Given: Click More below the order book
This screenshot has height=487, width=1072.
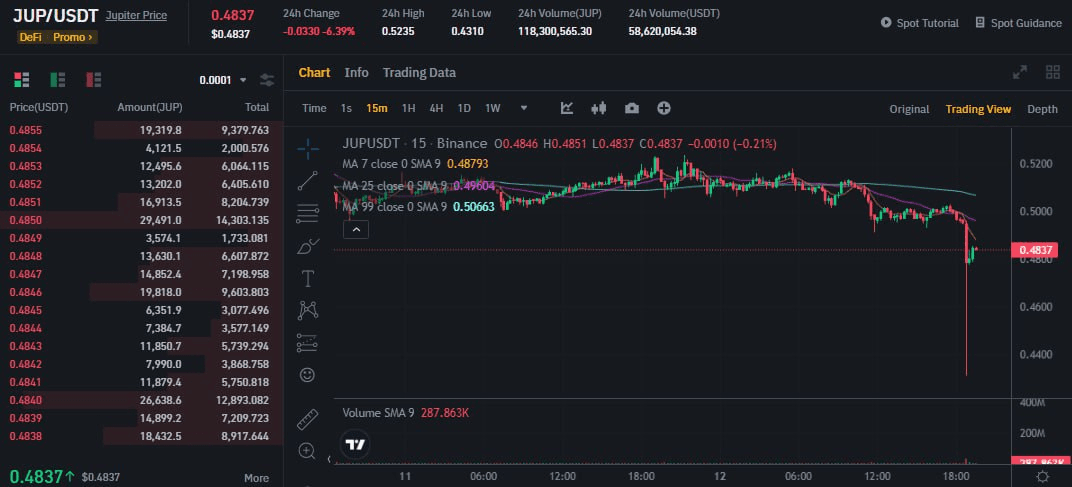Looking at the screenshot, I should (x=256, y=478).
